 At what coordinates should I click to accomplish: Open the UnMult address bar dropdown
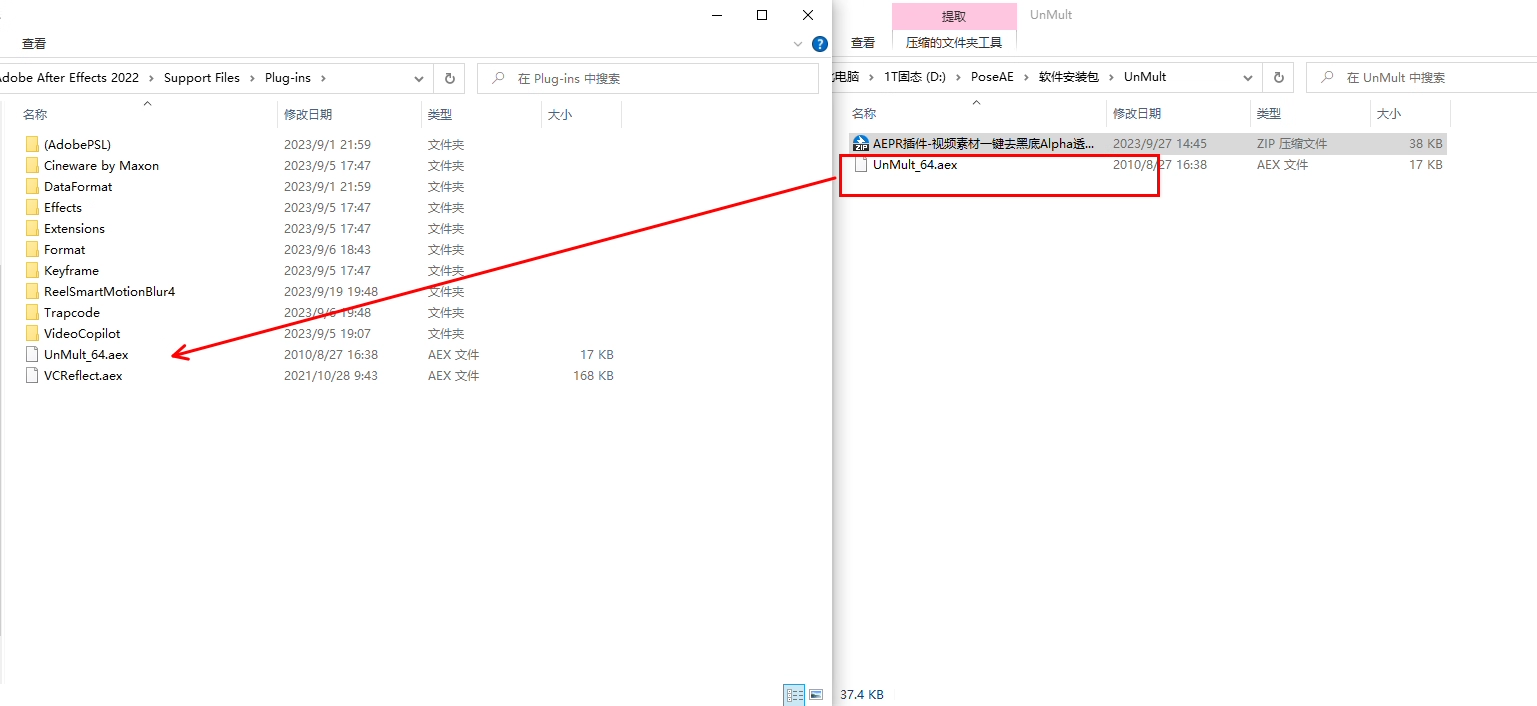click(1247, 77)
